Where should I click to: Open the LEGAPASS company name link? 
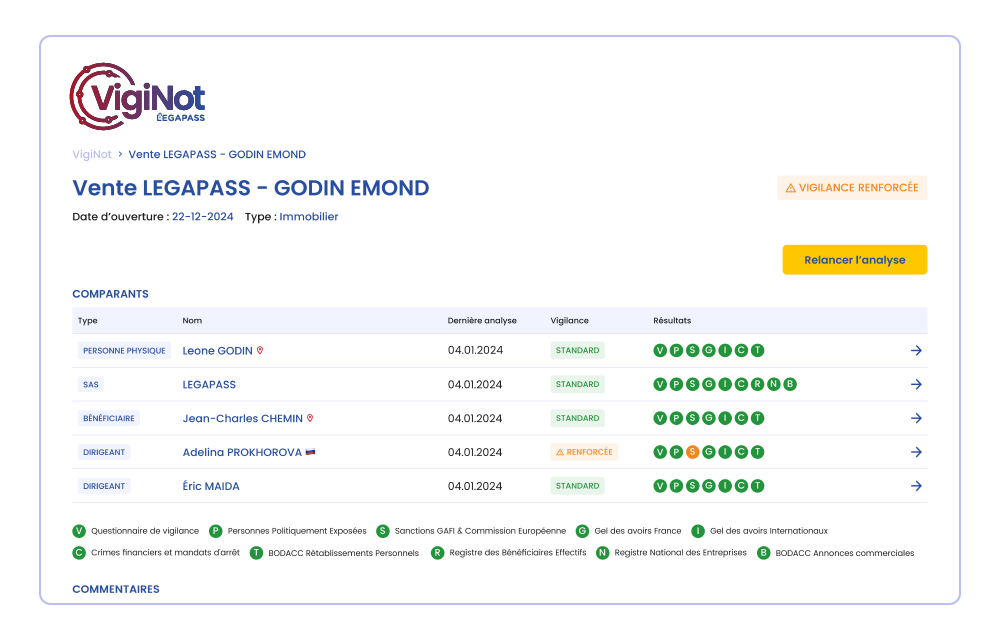point(209,385)
